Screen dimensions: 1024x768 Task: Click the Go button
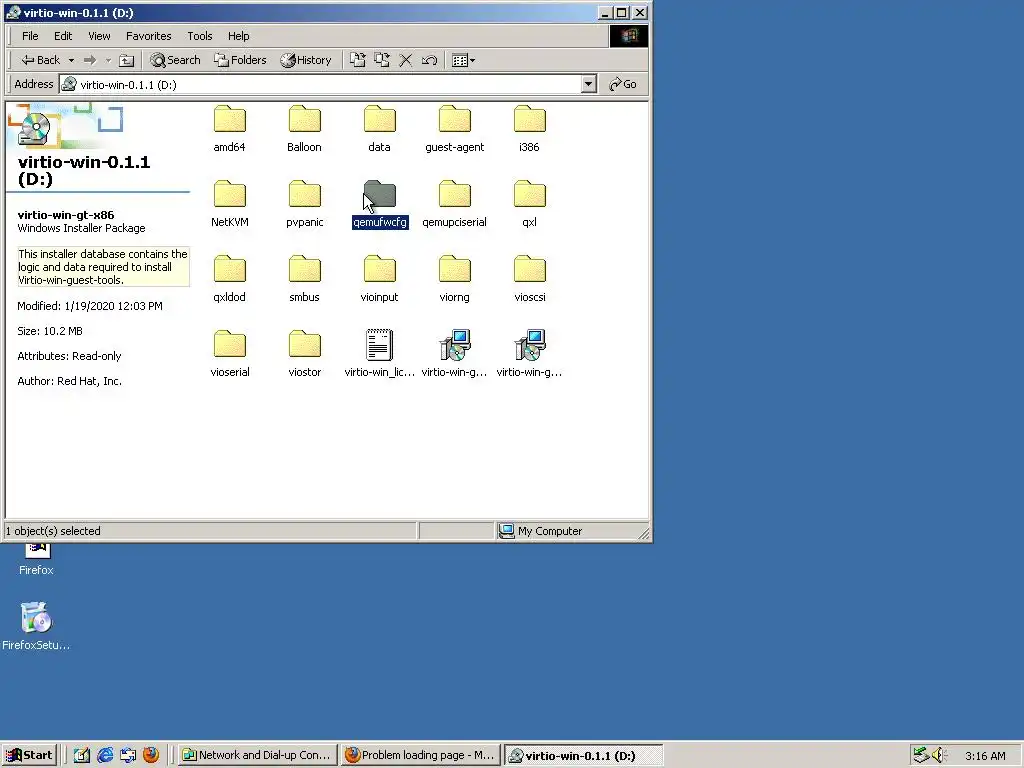coord(623,84)
